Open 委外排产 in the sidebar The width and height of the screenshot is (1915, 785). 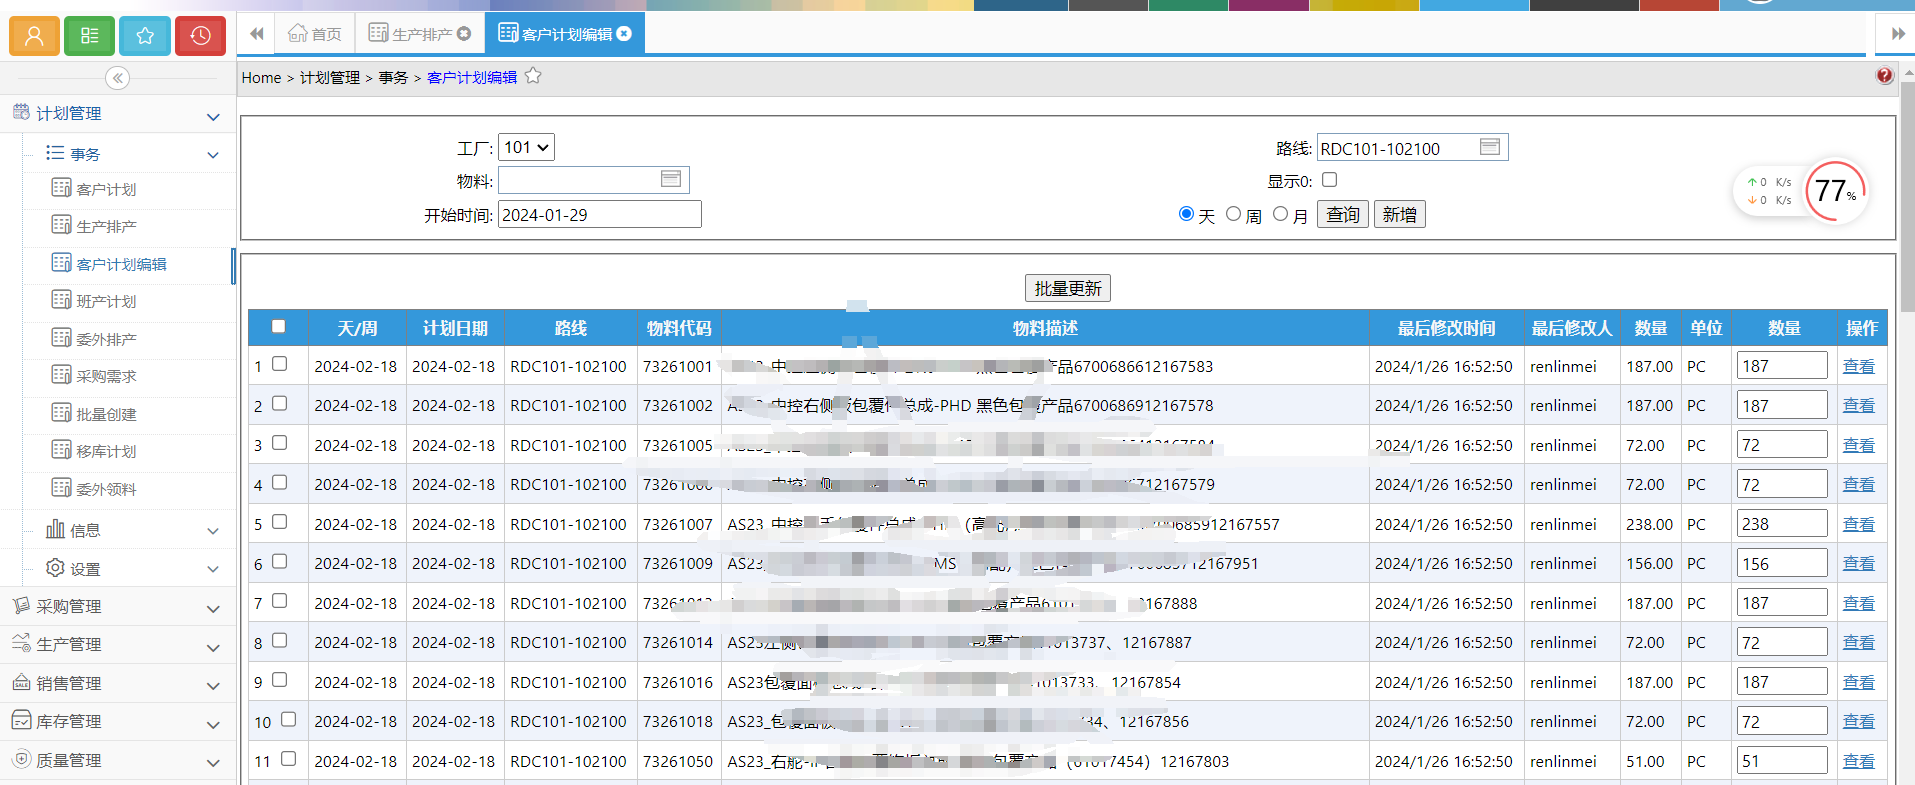[106, 339]
